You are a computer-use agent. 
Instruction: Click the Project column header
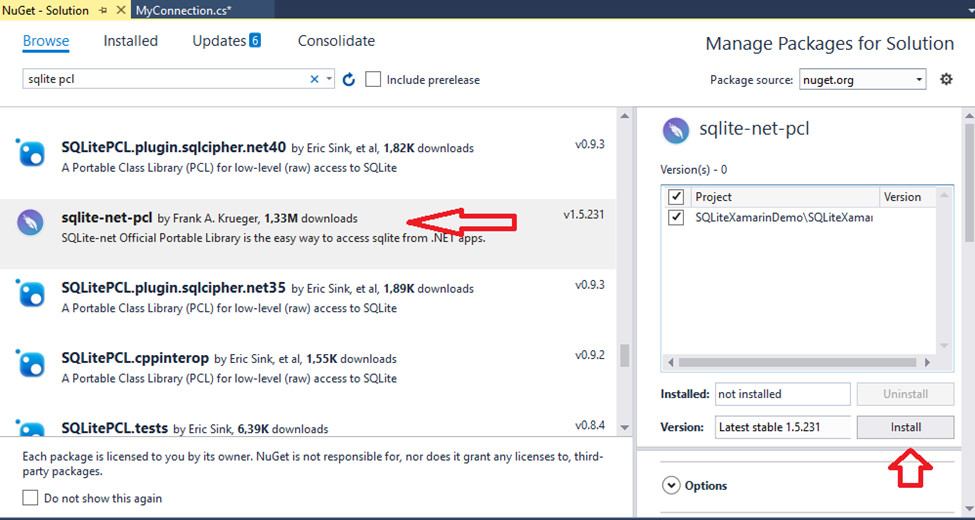point(785,197)
